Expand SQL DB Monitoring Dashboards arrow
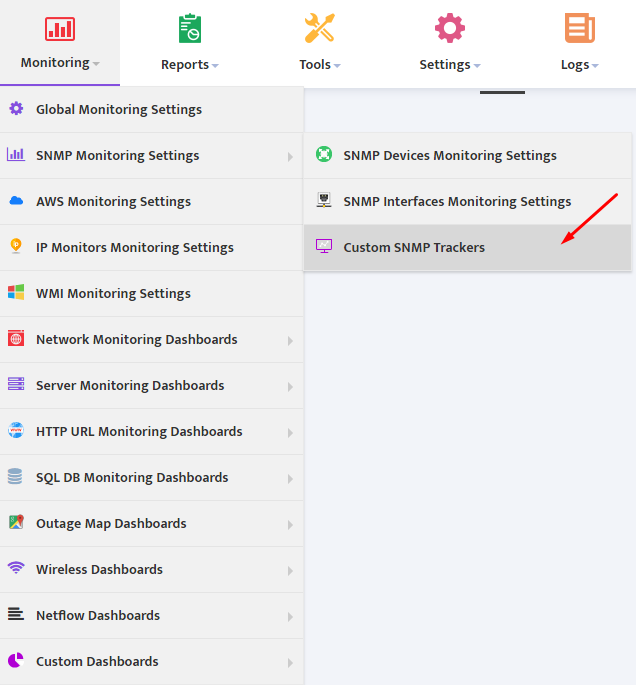636x685 pixels. (290, 479)
